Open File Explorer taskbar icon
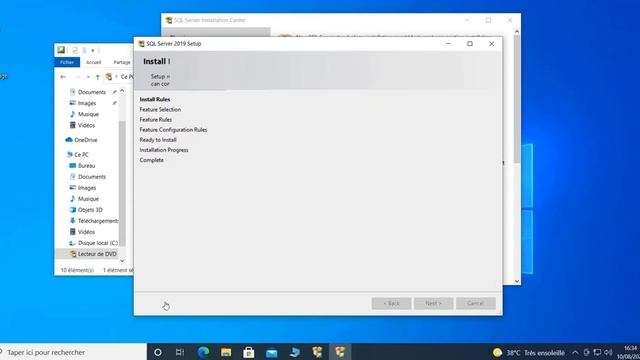Screen dimensions: 640x360 pos(226,352)
